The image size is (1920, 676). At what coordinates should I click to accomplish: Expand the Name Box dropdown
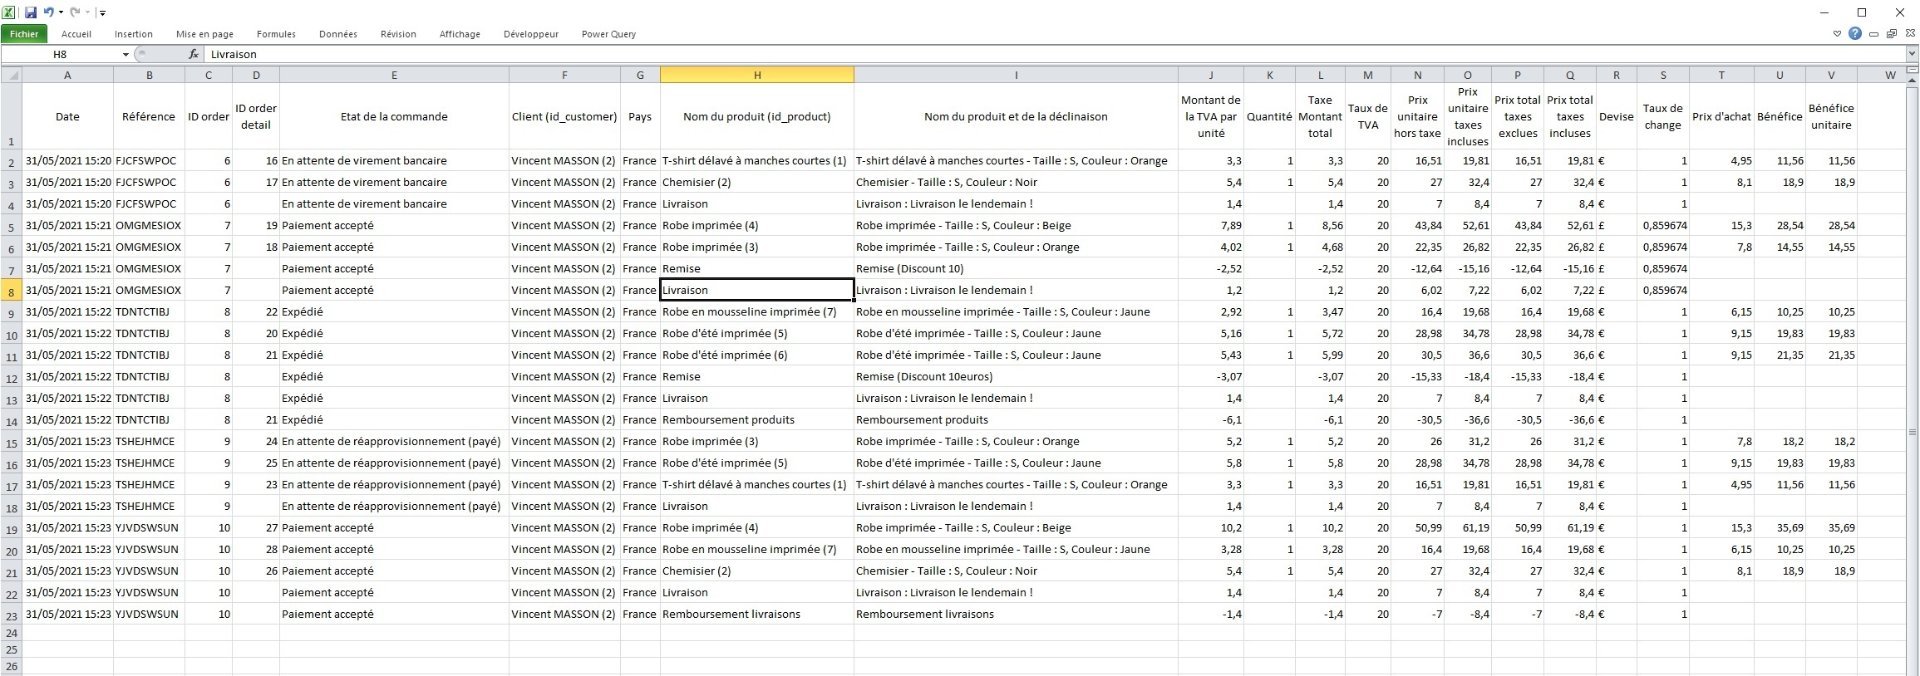(125, 54)
